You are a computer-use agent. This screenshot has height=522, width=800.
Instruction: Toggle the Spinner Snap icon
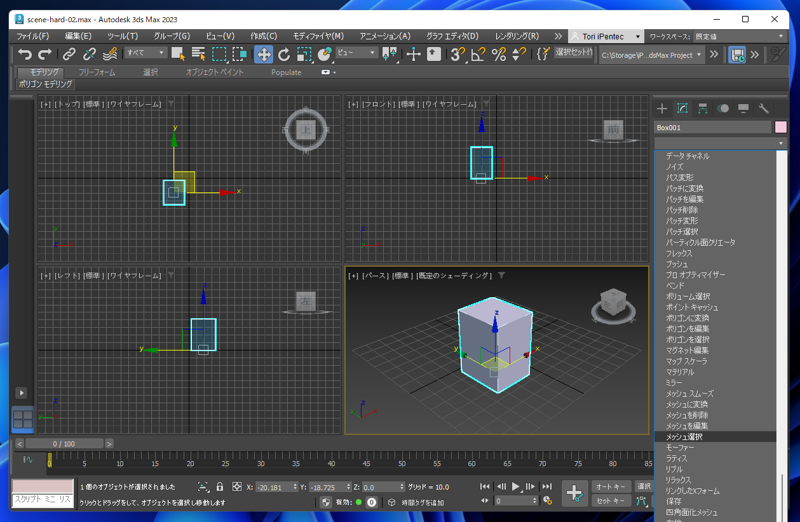coord(519,54)
